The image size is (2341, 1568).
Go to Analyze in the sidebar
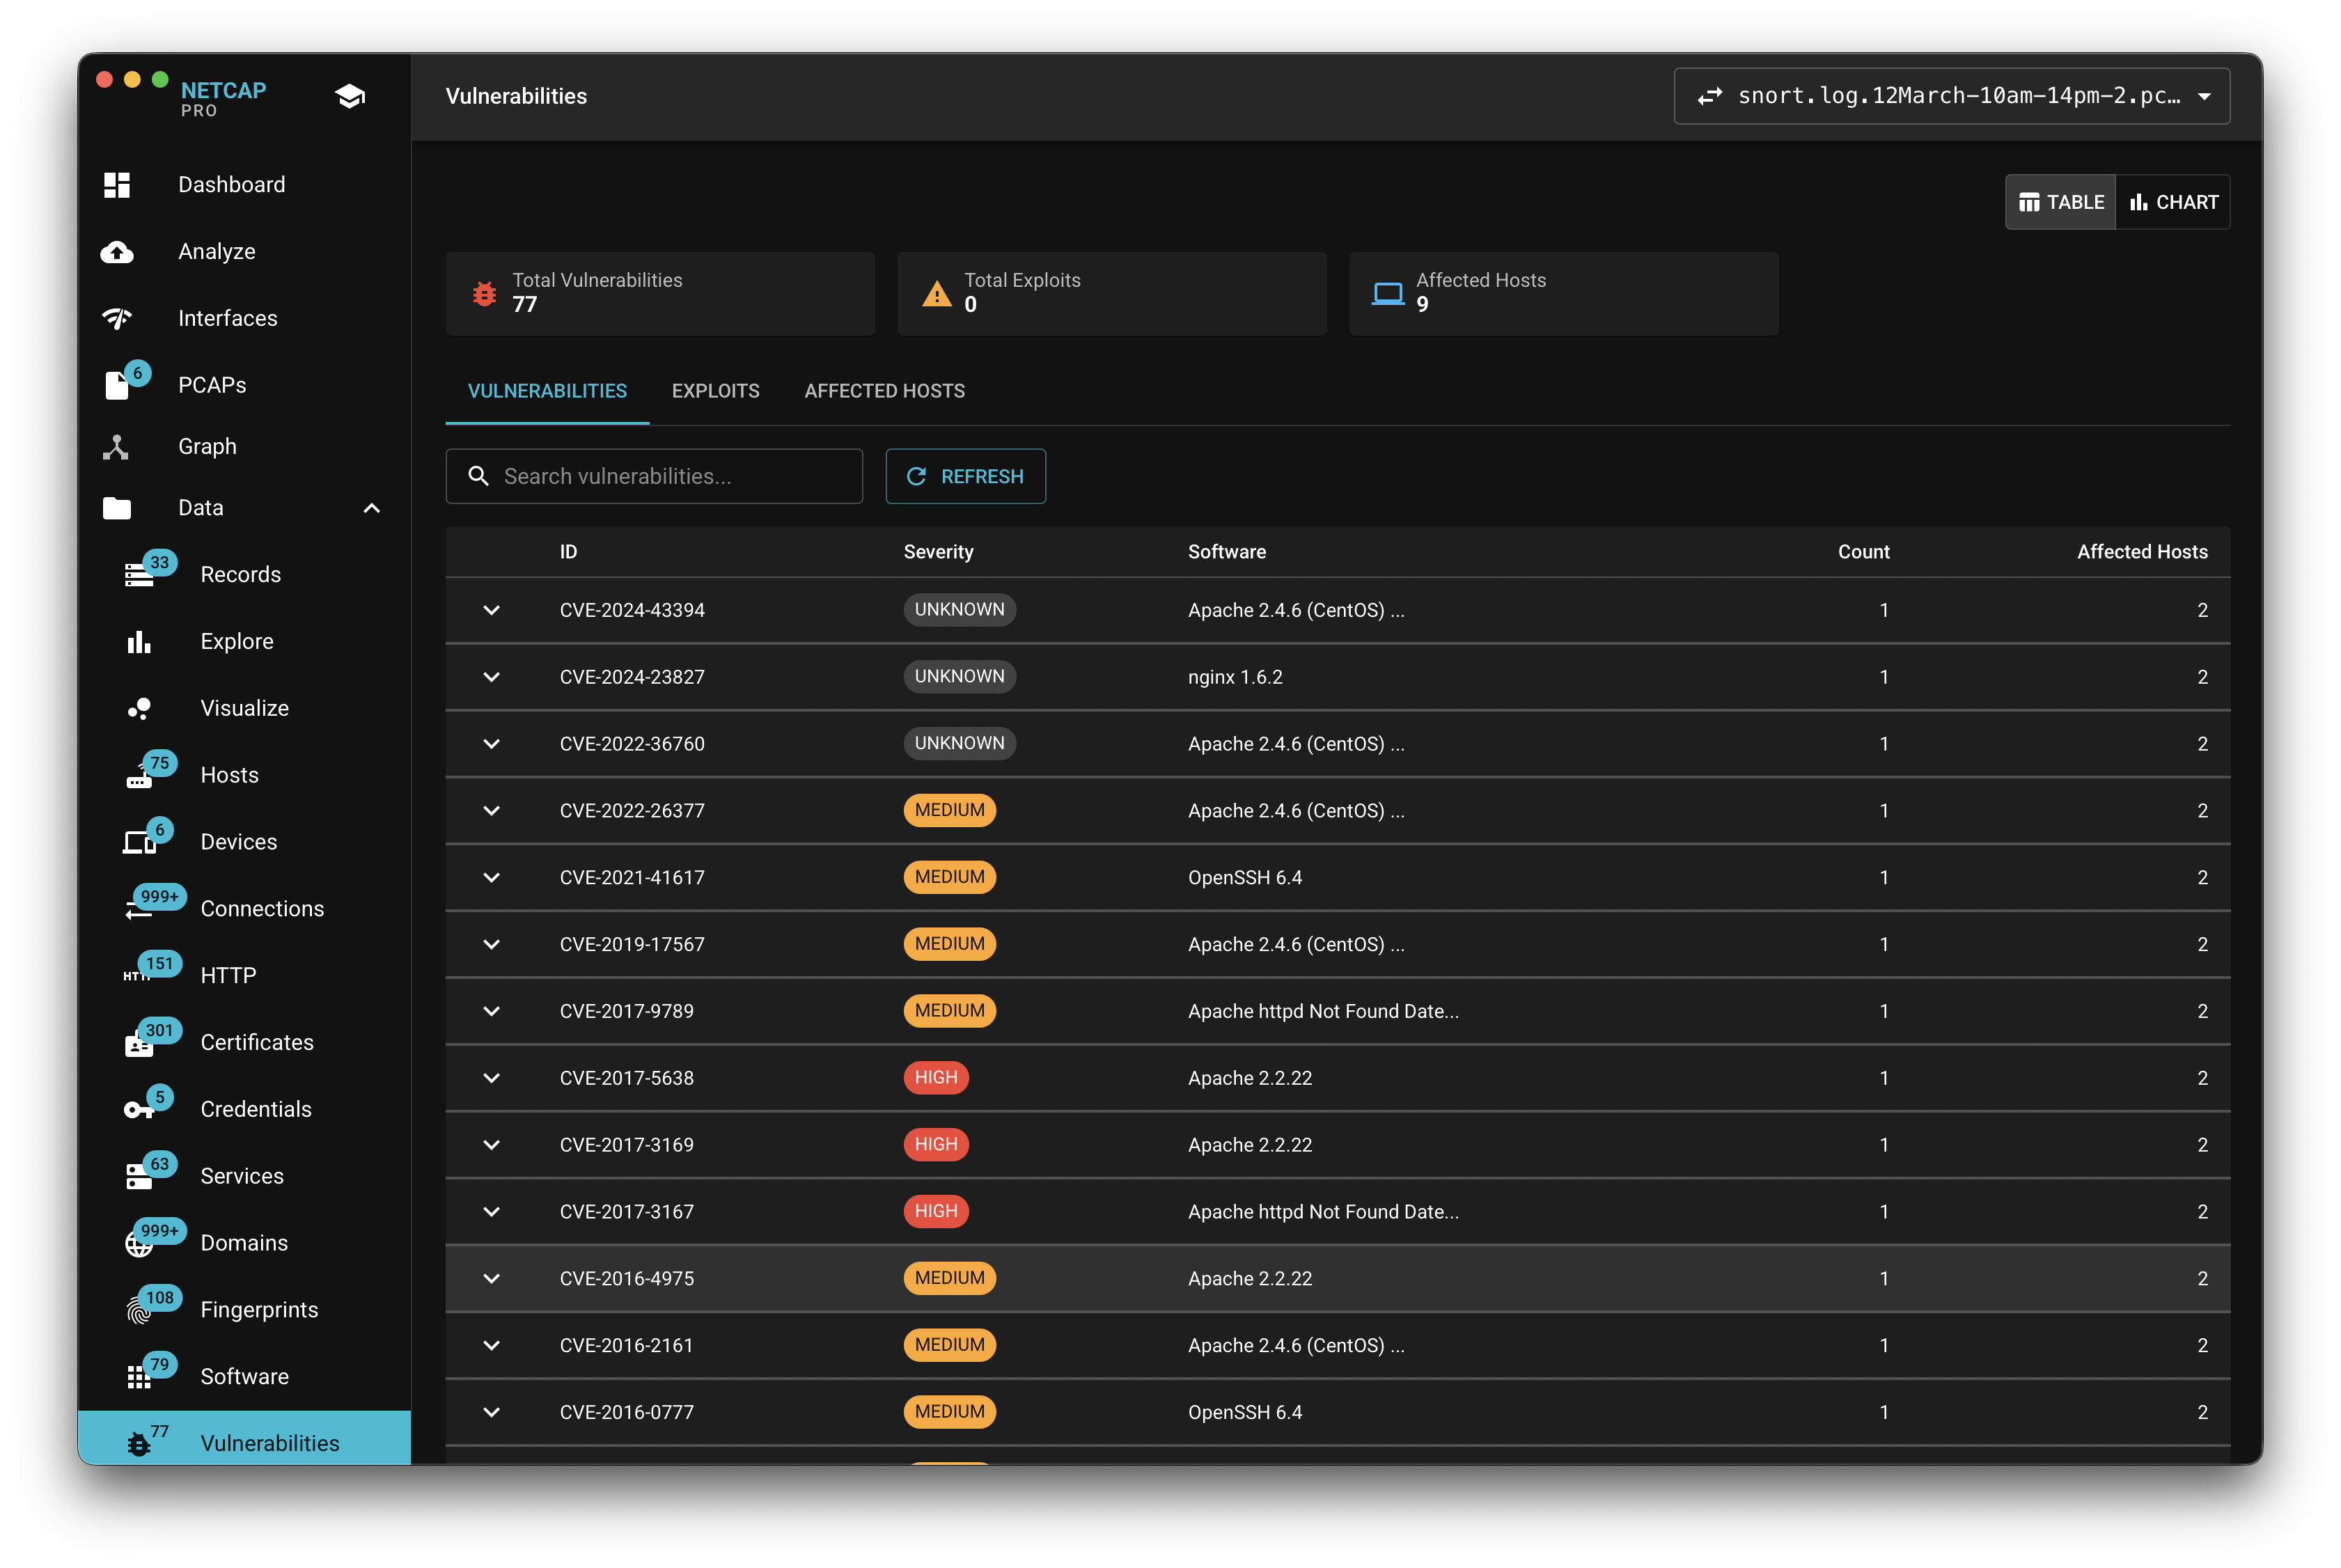pos(245,252)
